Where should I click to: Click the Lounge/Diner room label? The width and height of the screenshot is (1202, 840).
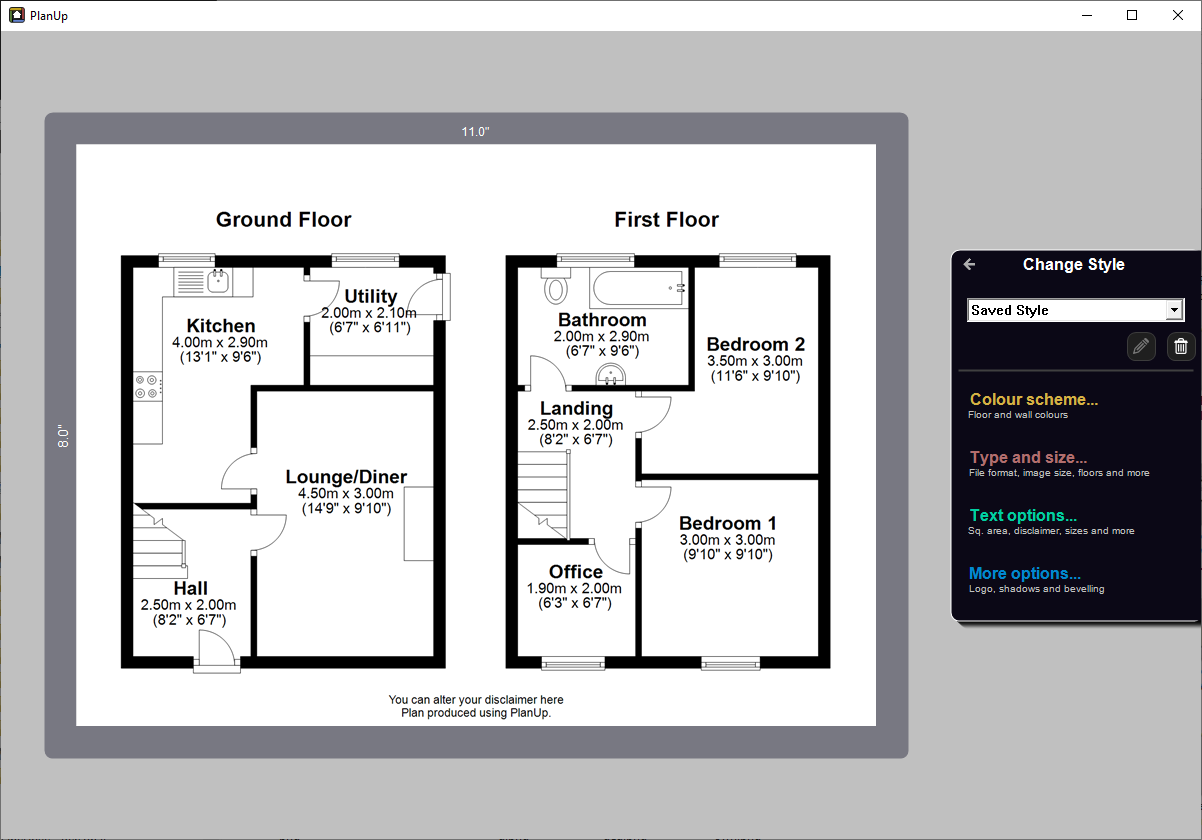point(346,477)
